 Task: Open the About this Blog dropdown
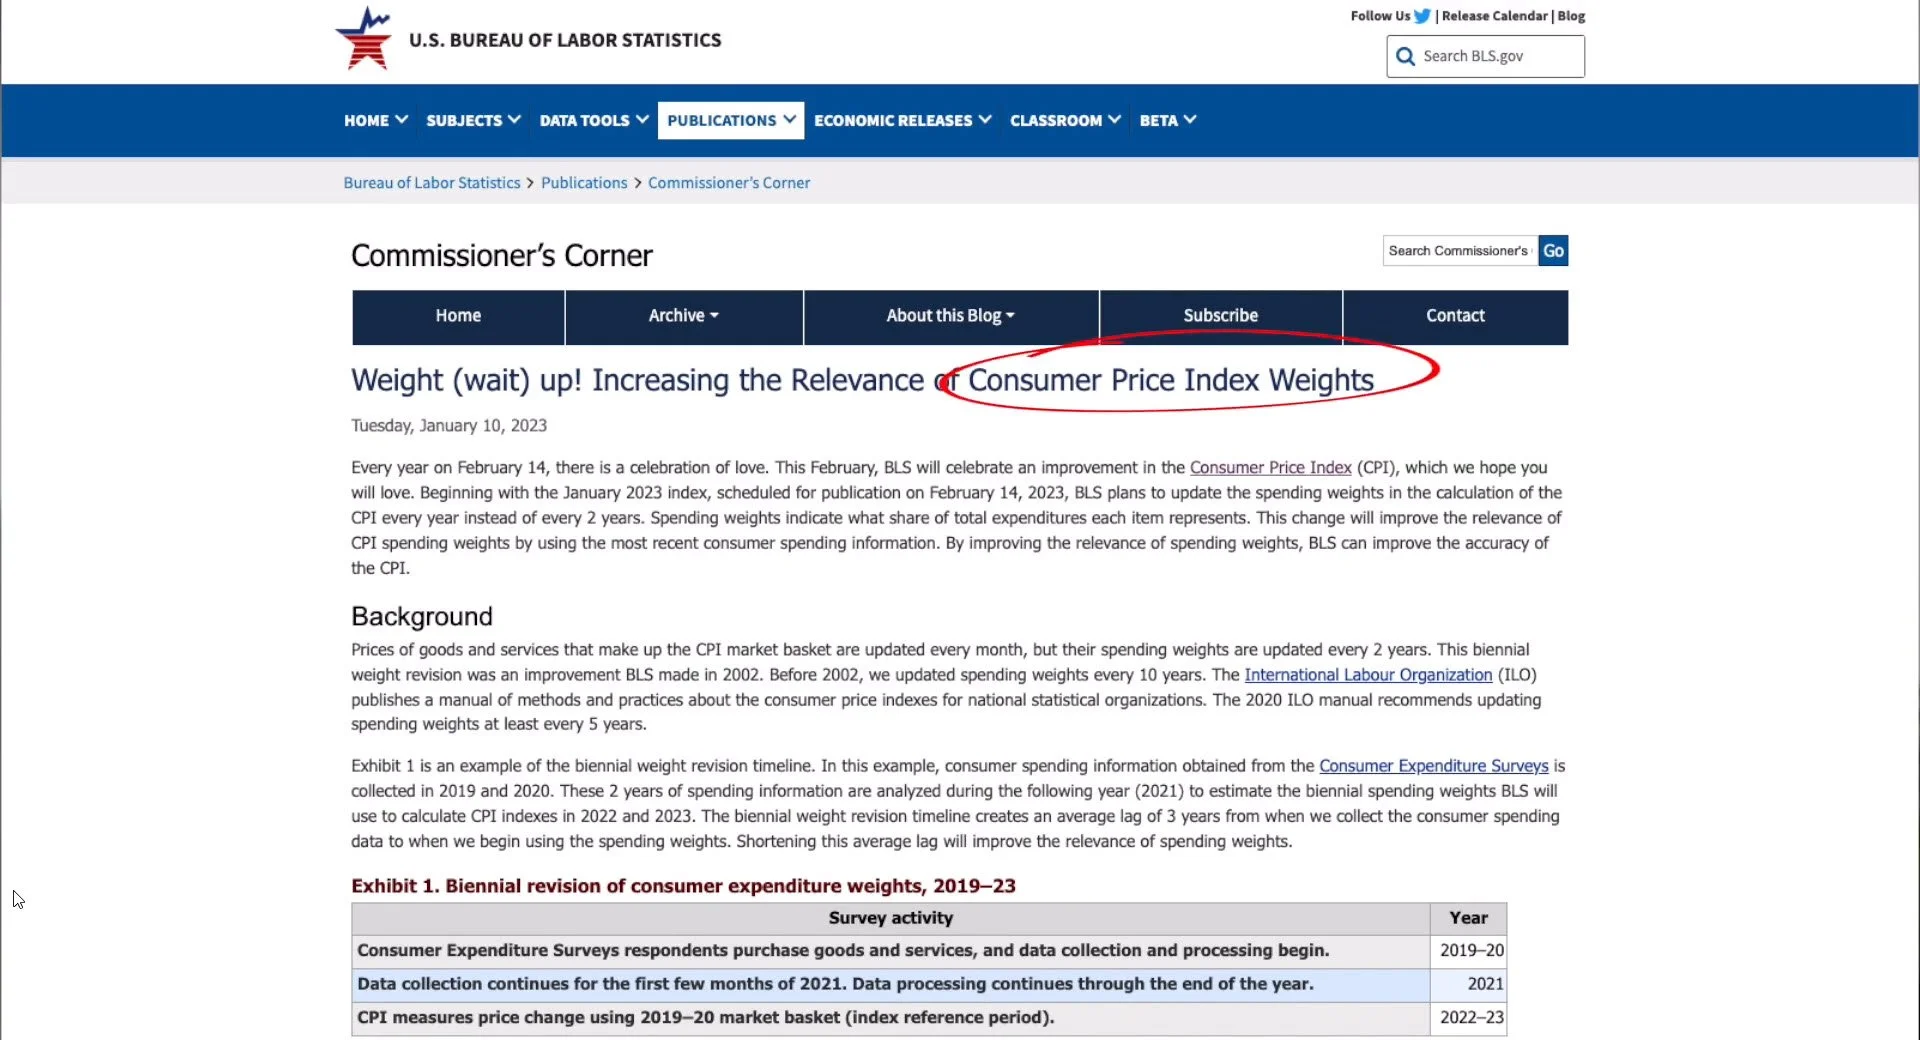click(x=950, y=316)
